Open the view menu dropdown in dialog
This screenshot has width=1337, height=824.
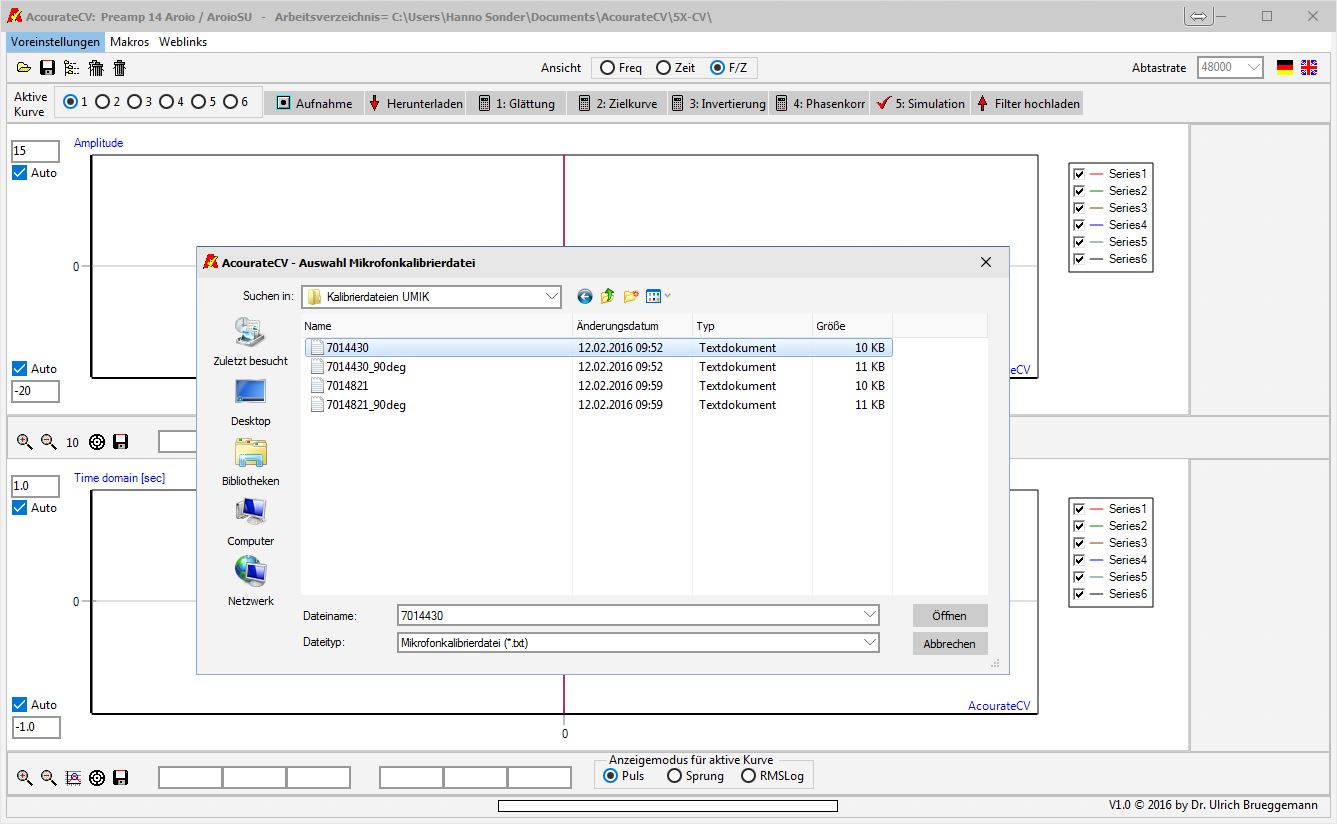point(659,296)
